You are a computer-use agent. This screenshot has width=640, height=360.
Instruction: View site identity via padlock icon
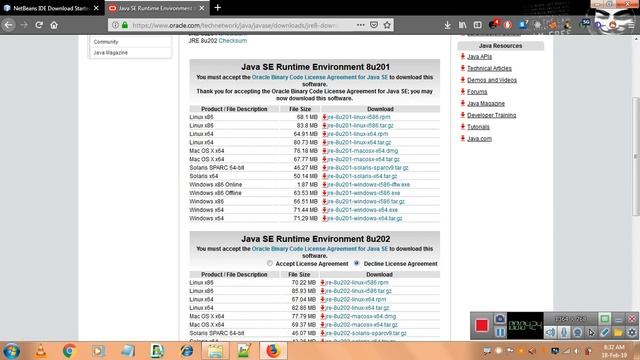(x=125, y=25)
